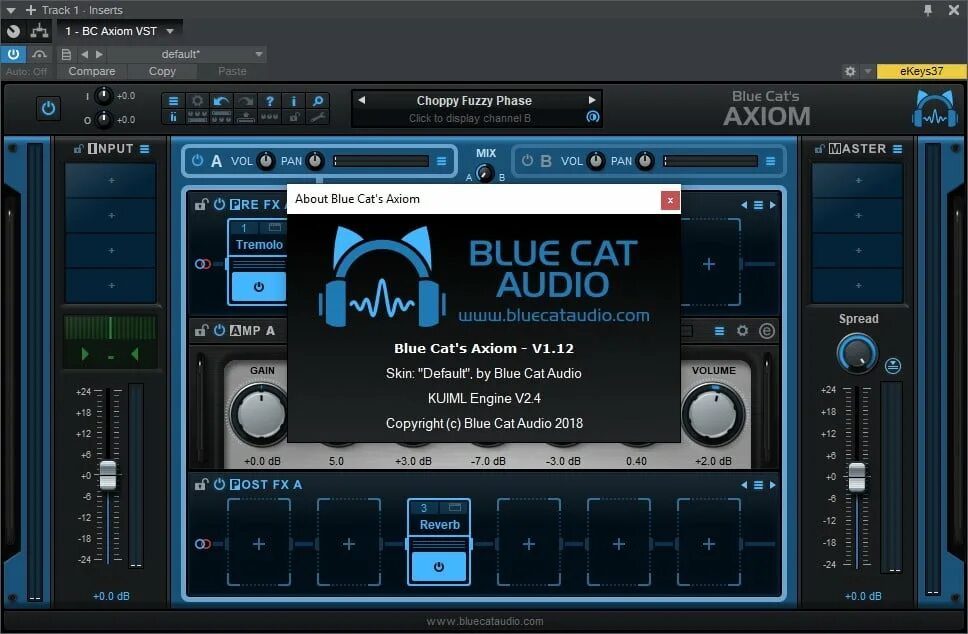Image resolution: width=968 pixels, height=634 pixels.
Task: Open Amp A settings gear
Action: 742,331
